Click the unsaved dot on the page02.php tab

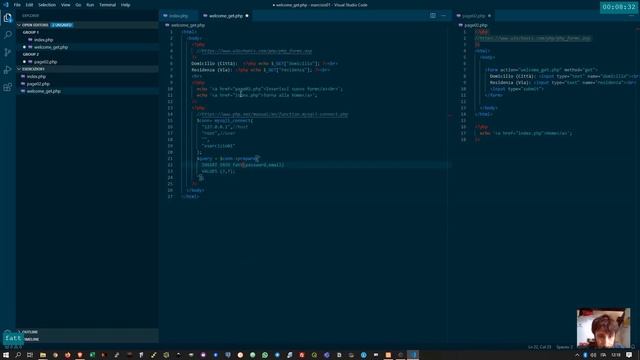point(489,16)
